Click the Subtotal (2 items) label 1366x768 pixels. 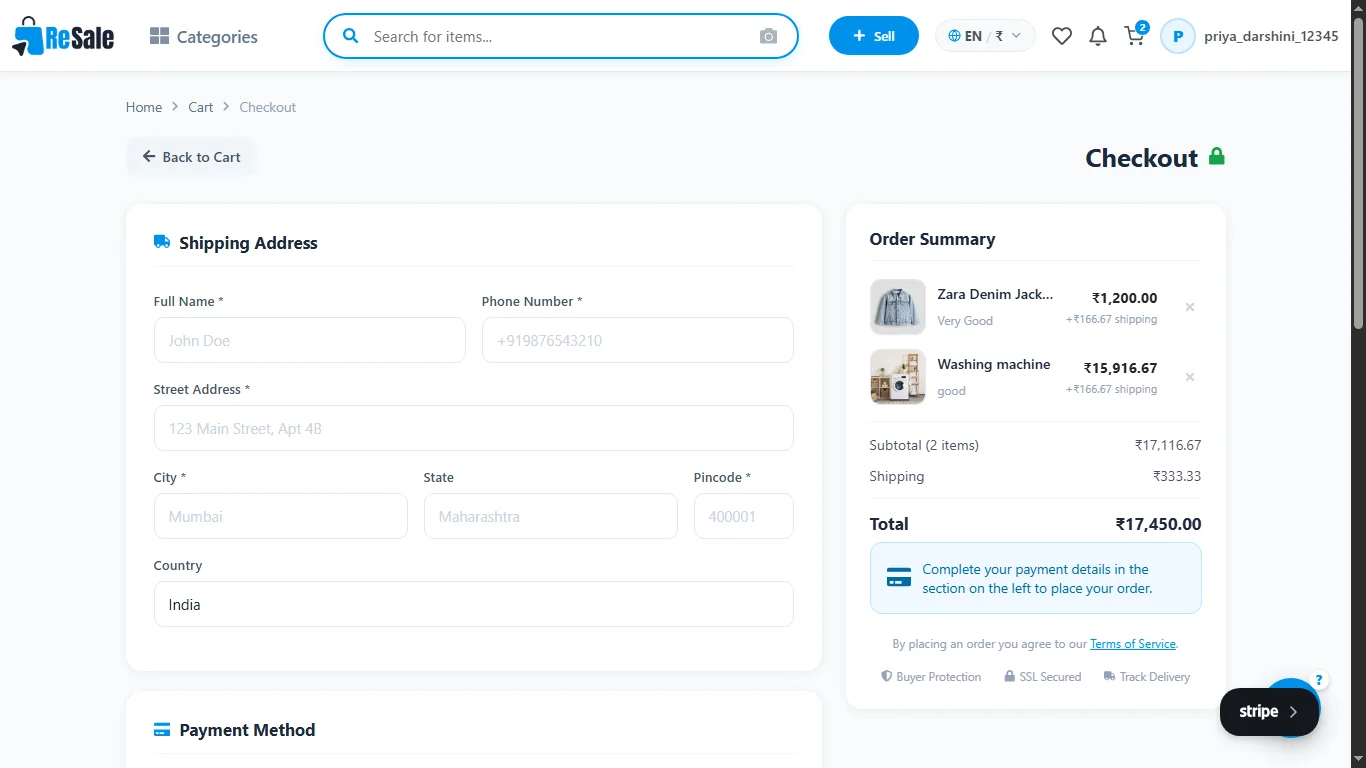coord(924,445)
